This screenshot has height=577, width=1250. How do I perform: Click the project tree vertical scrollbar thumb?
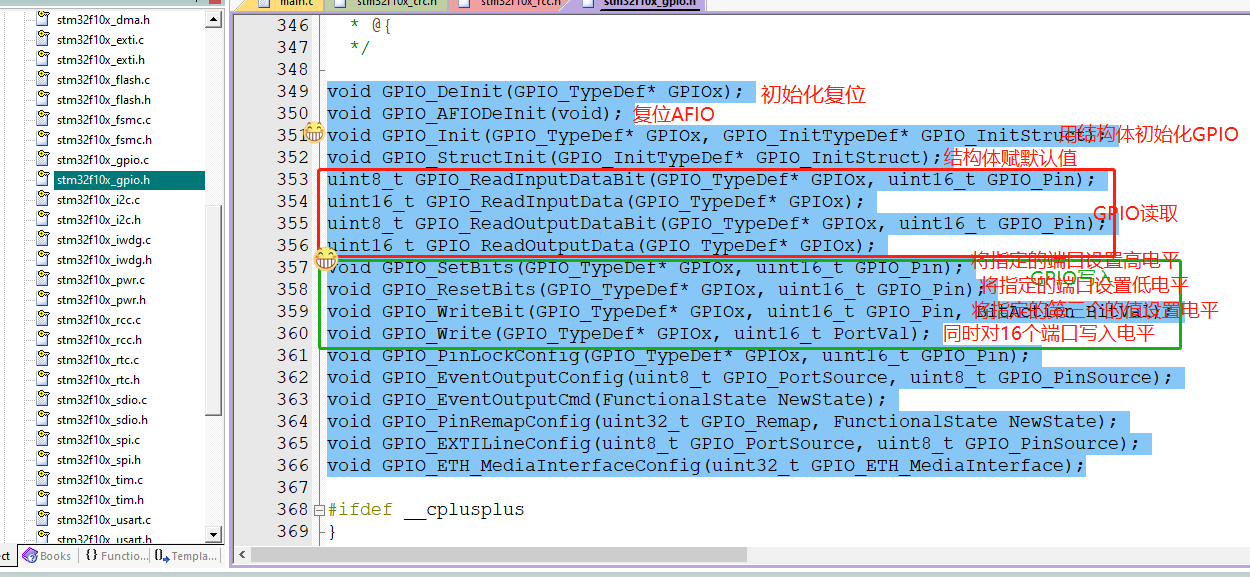(x=214, y=309)
